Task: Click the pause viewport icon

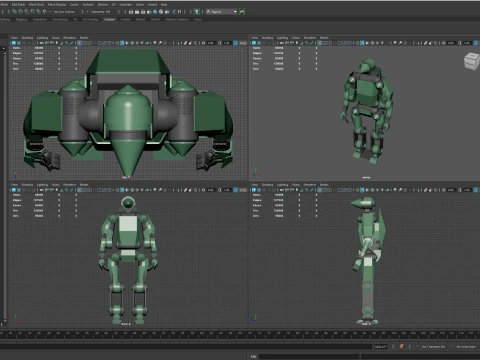Action: tap(179, 12)
